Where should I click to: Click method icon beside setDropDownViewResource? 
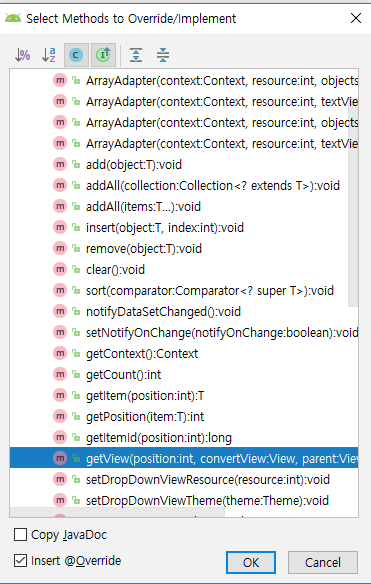tap(60, 479)
